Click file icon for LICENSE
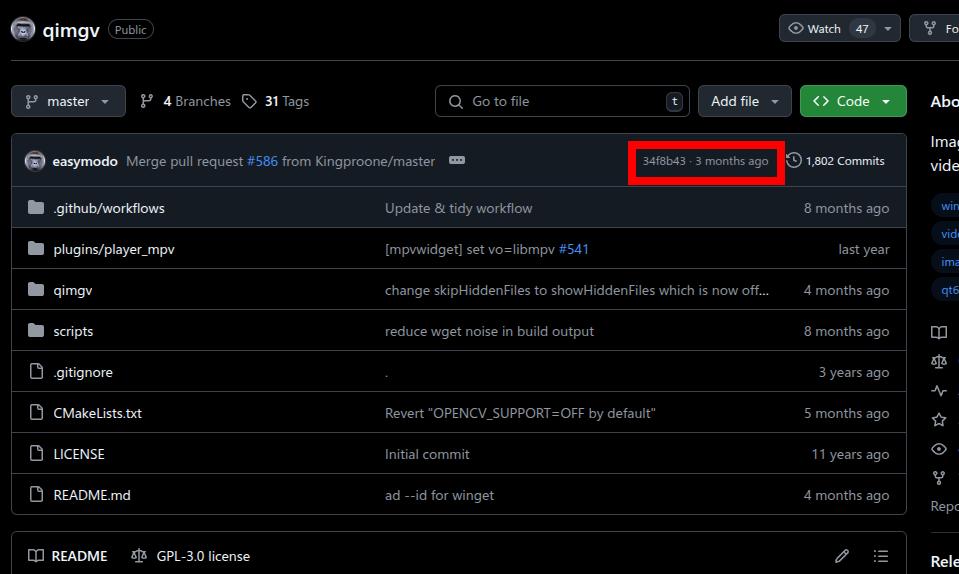Screen dimensions: 959x574 (36, 454)
